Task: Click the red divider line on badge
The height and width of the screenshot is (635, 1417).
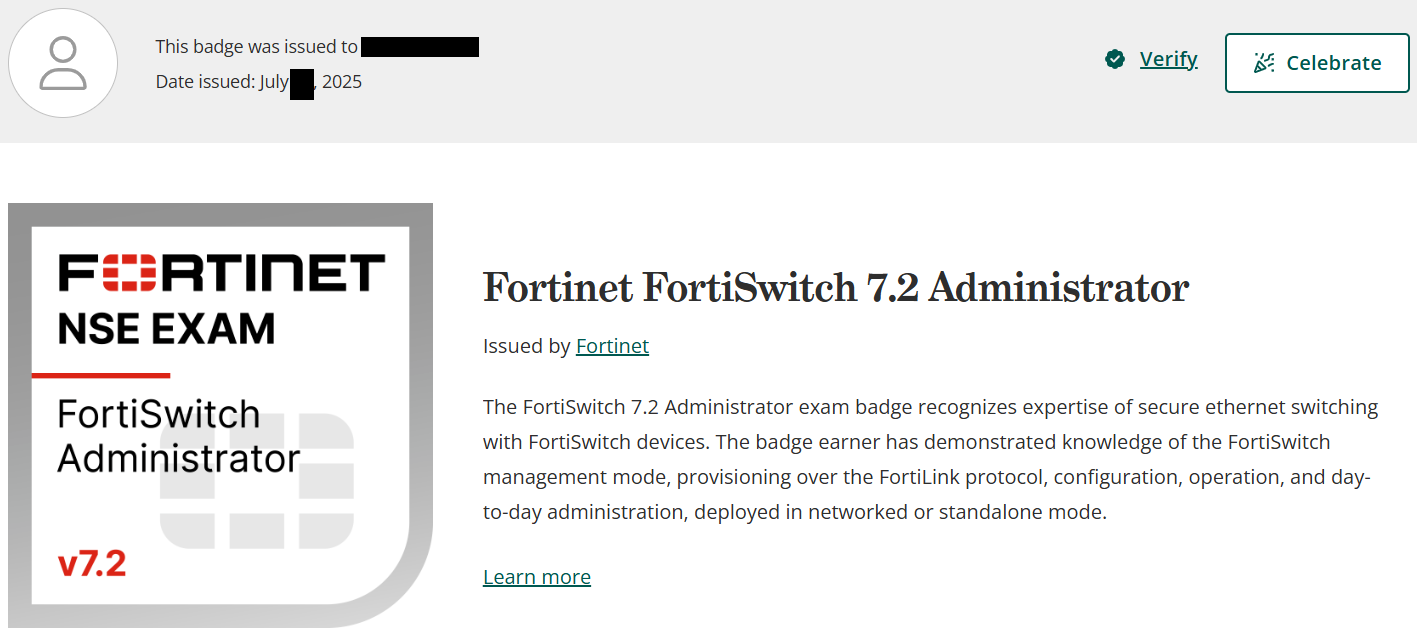Action: (x=101, y=376)
